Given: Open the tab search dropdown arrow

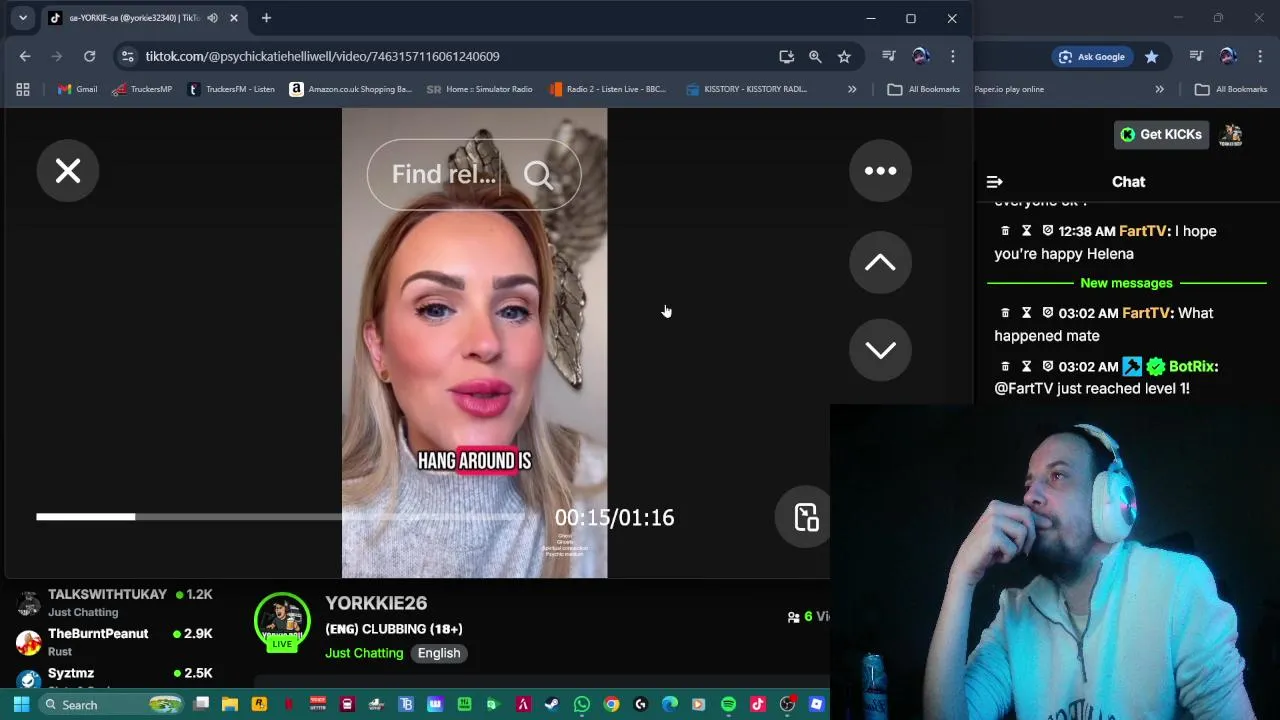Looking at the screenshot, I should [x=22, y=18].
